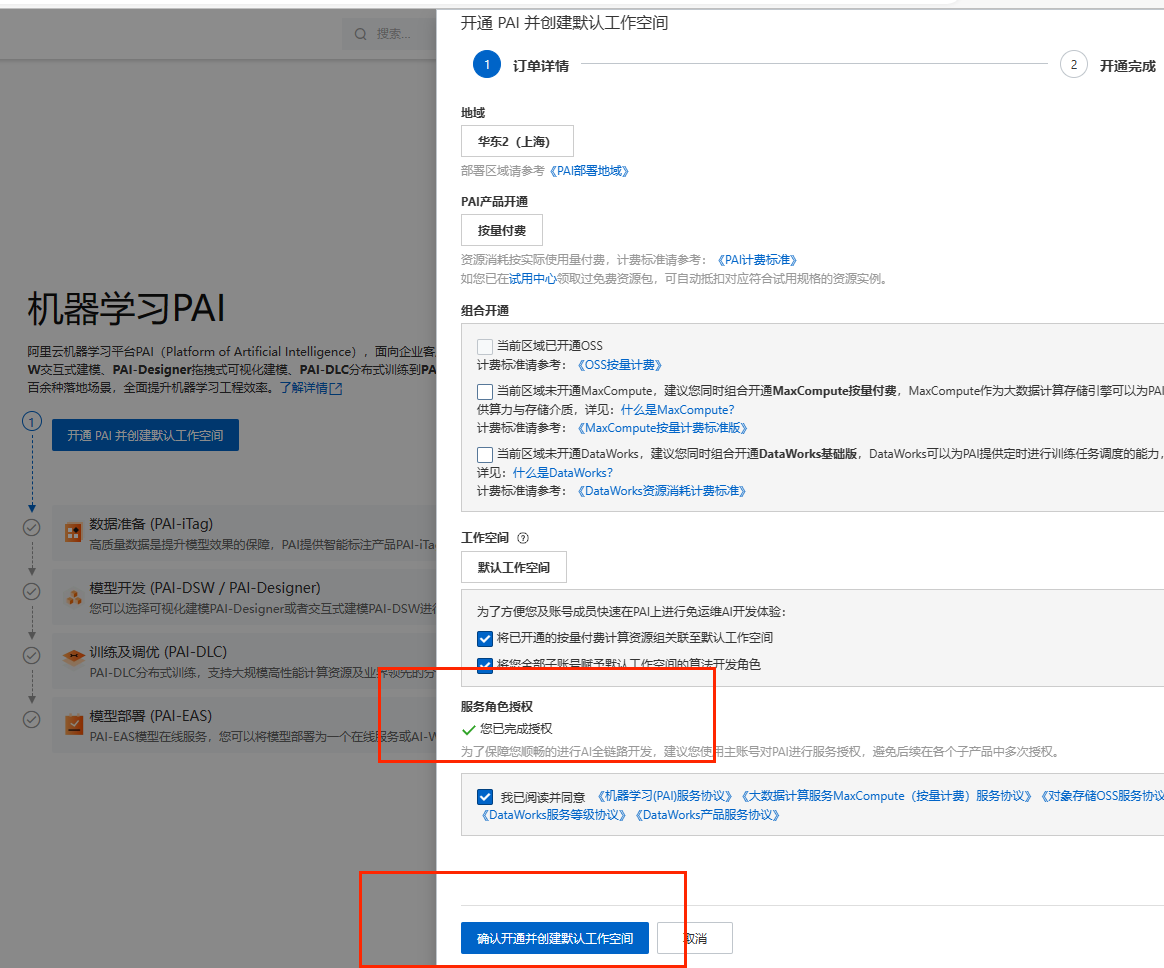1164x968 pixels.
Task: Click the external link icon after 了解详情
Action: (x=336, y=388)
